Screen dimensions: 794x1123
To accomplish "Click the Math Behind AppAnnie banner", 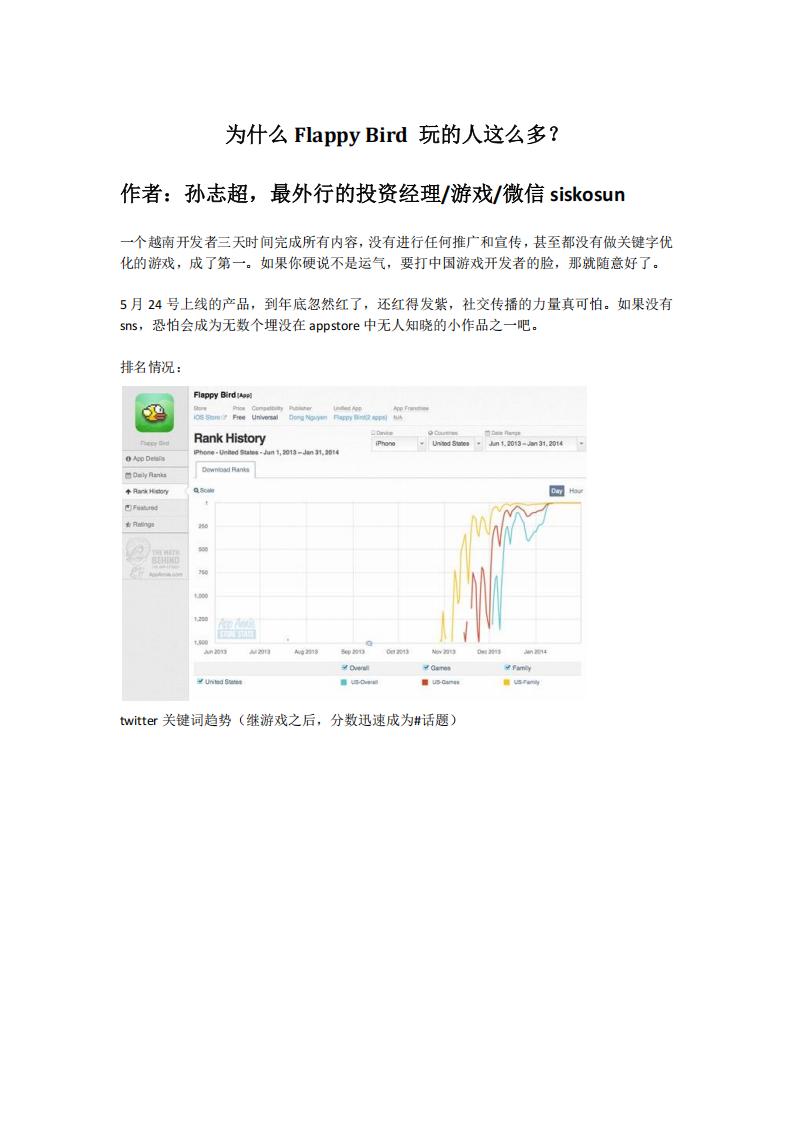I will (x=155, y=559).
